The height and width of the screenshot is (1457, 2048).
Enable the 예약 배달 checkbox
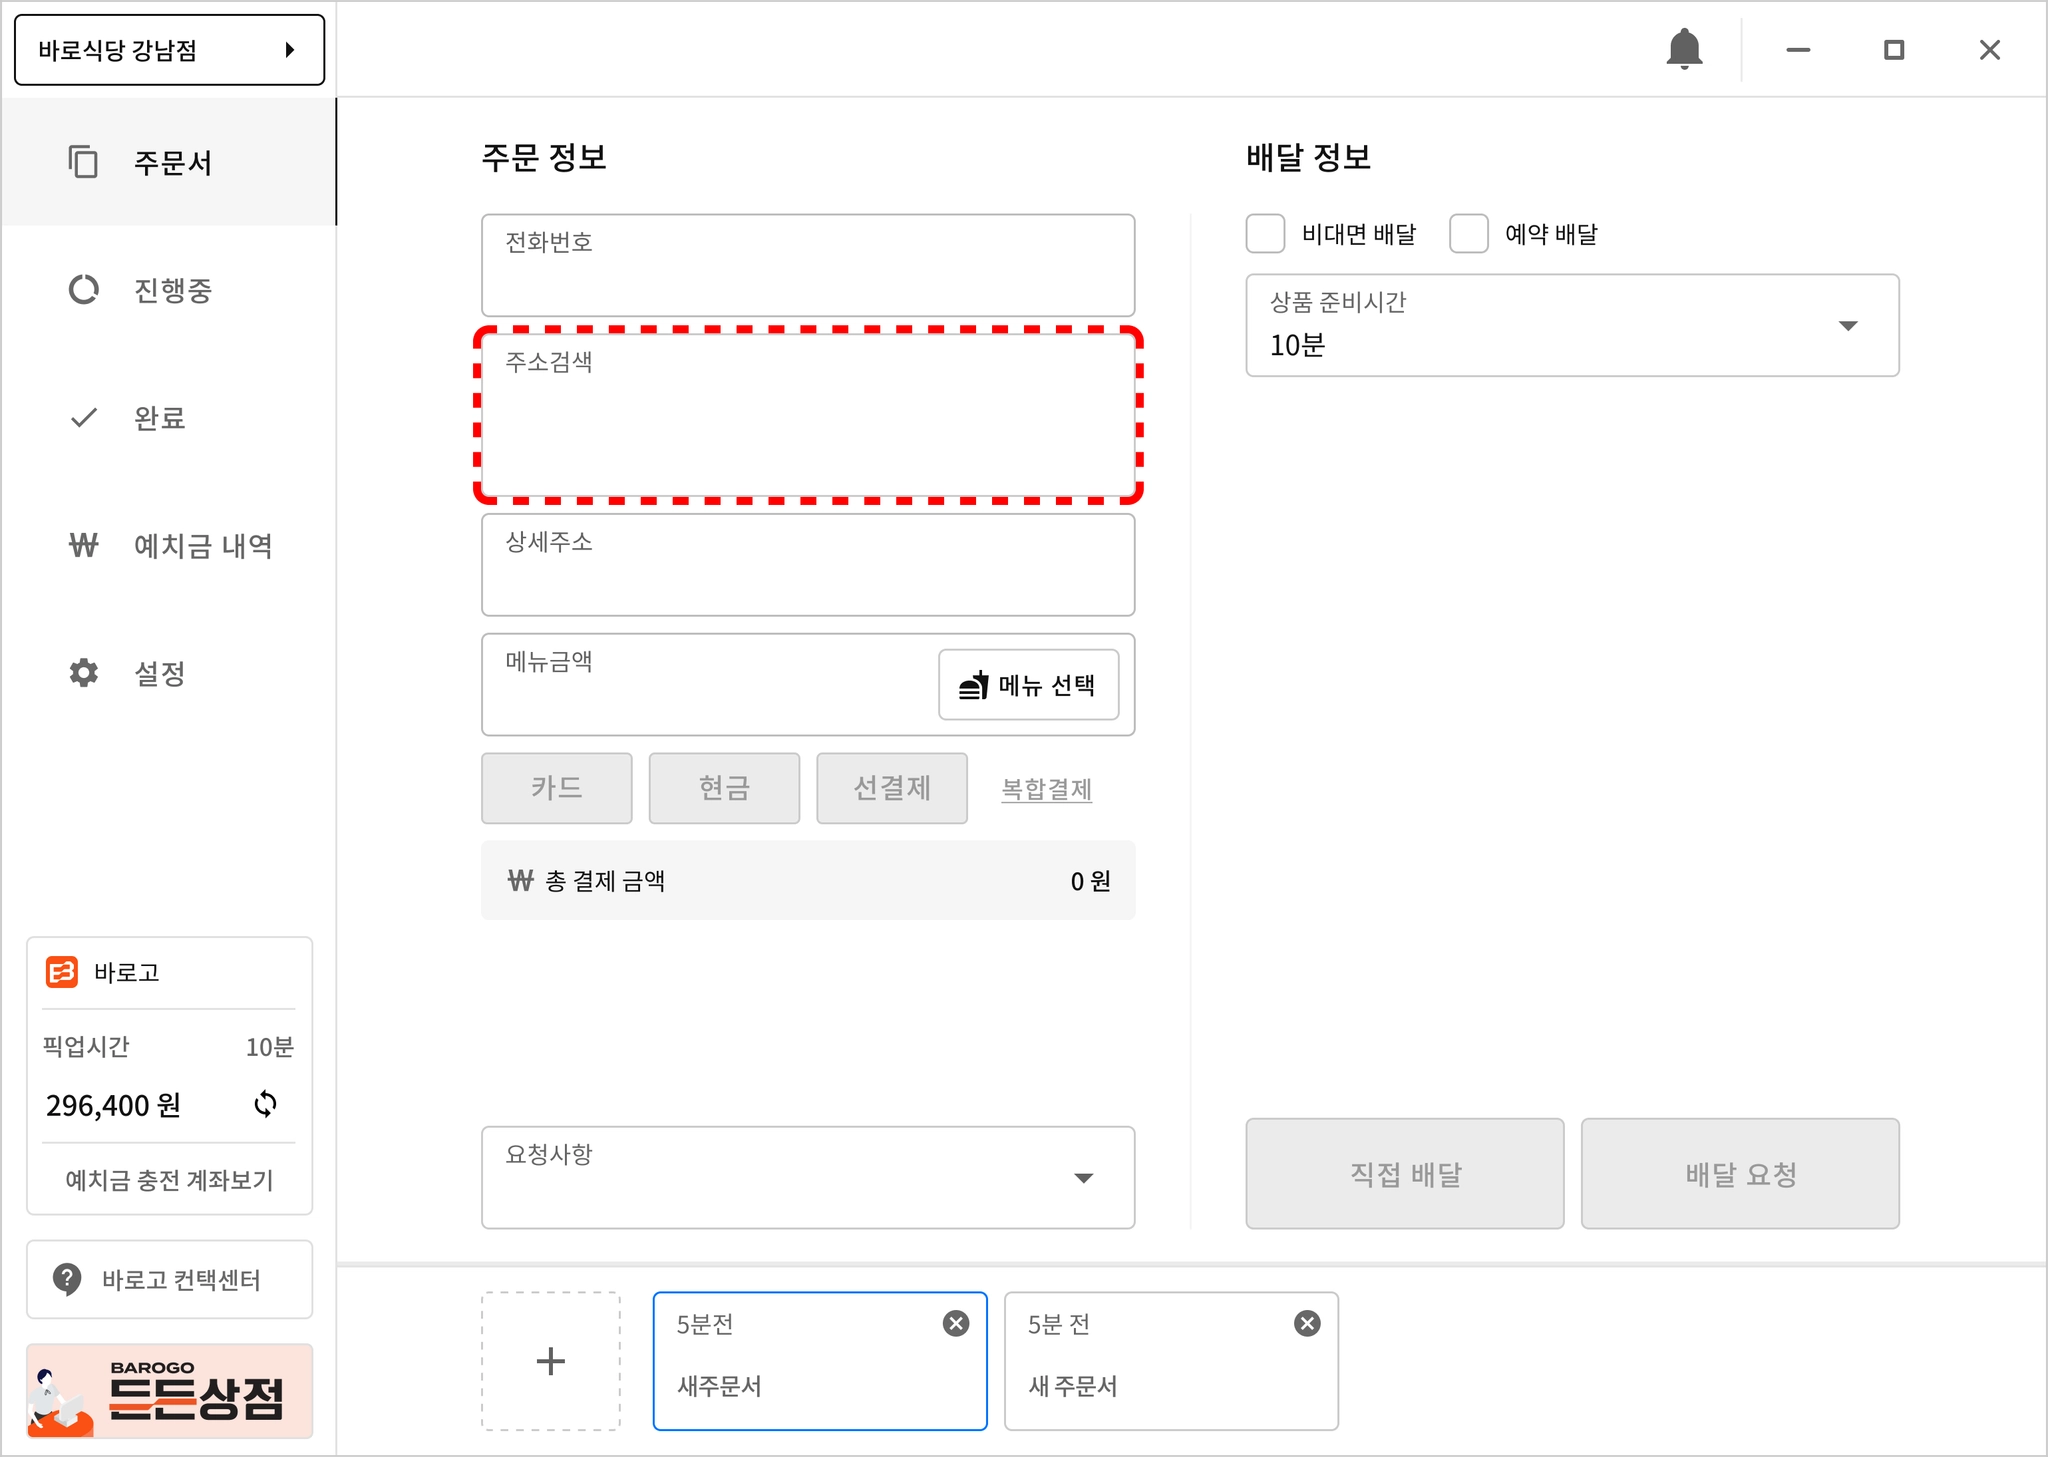(1468, 234)
